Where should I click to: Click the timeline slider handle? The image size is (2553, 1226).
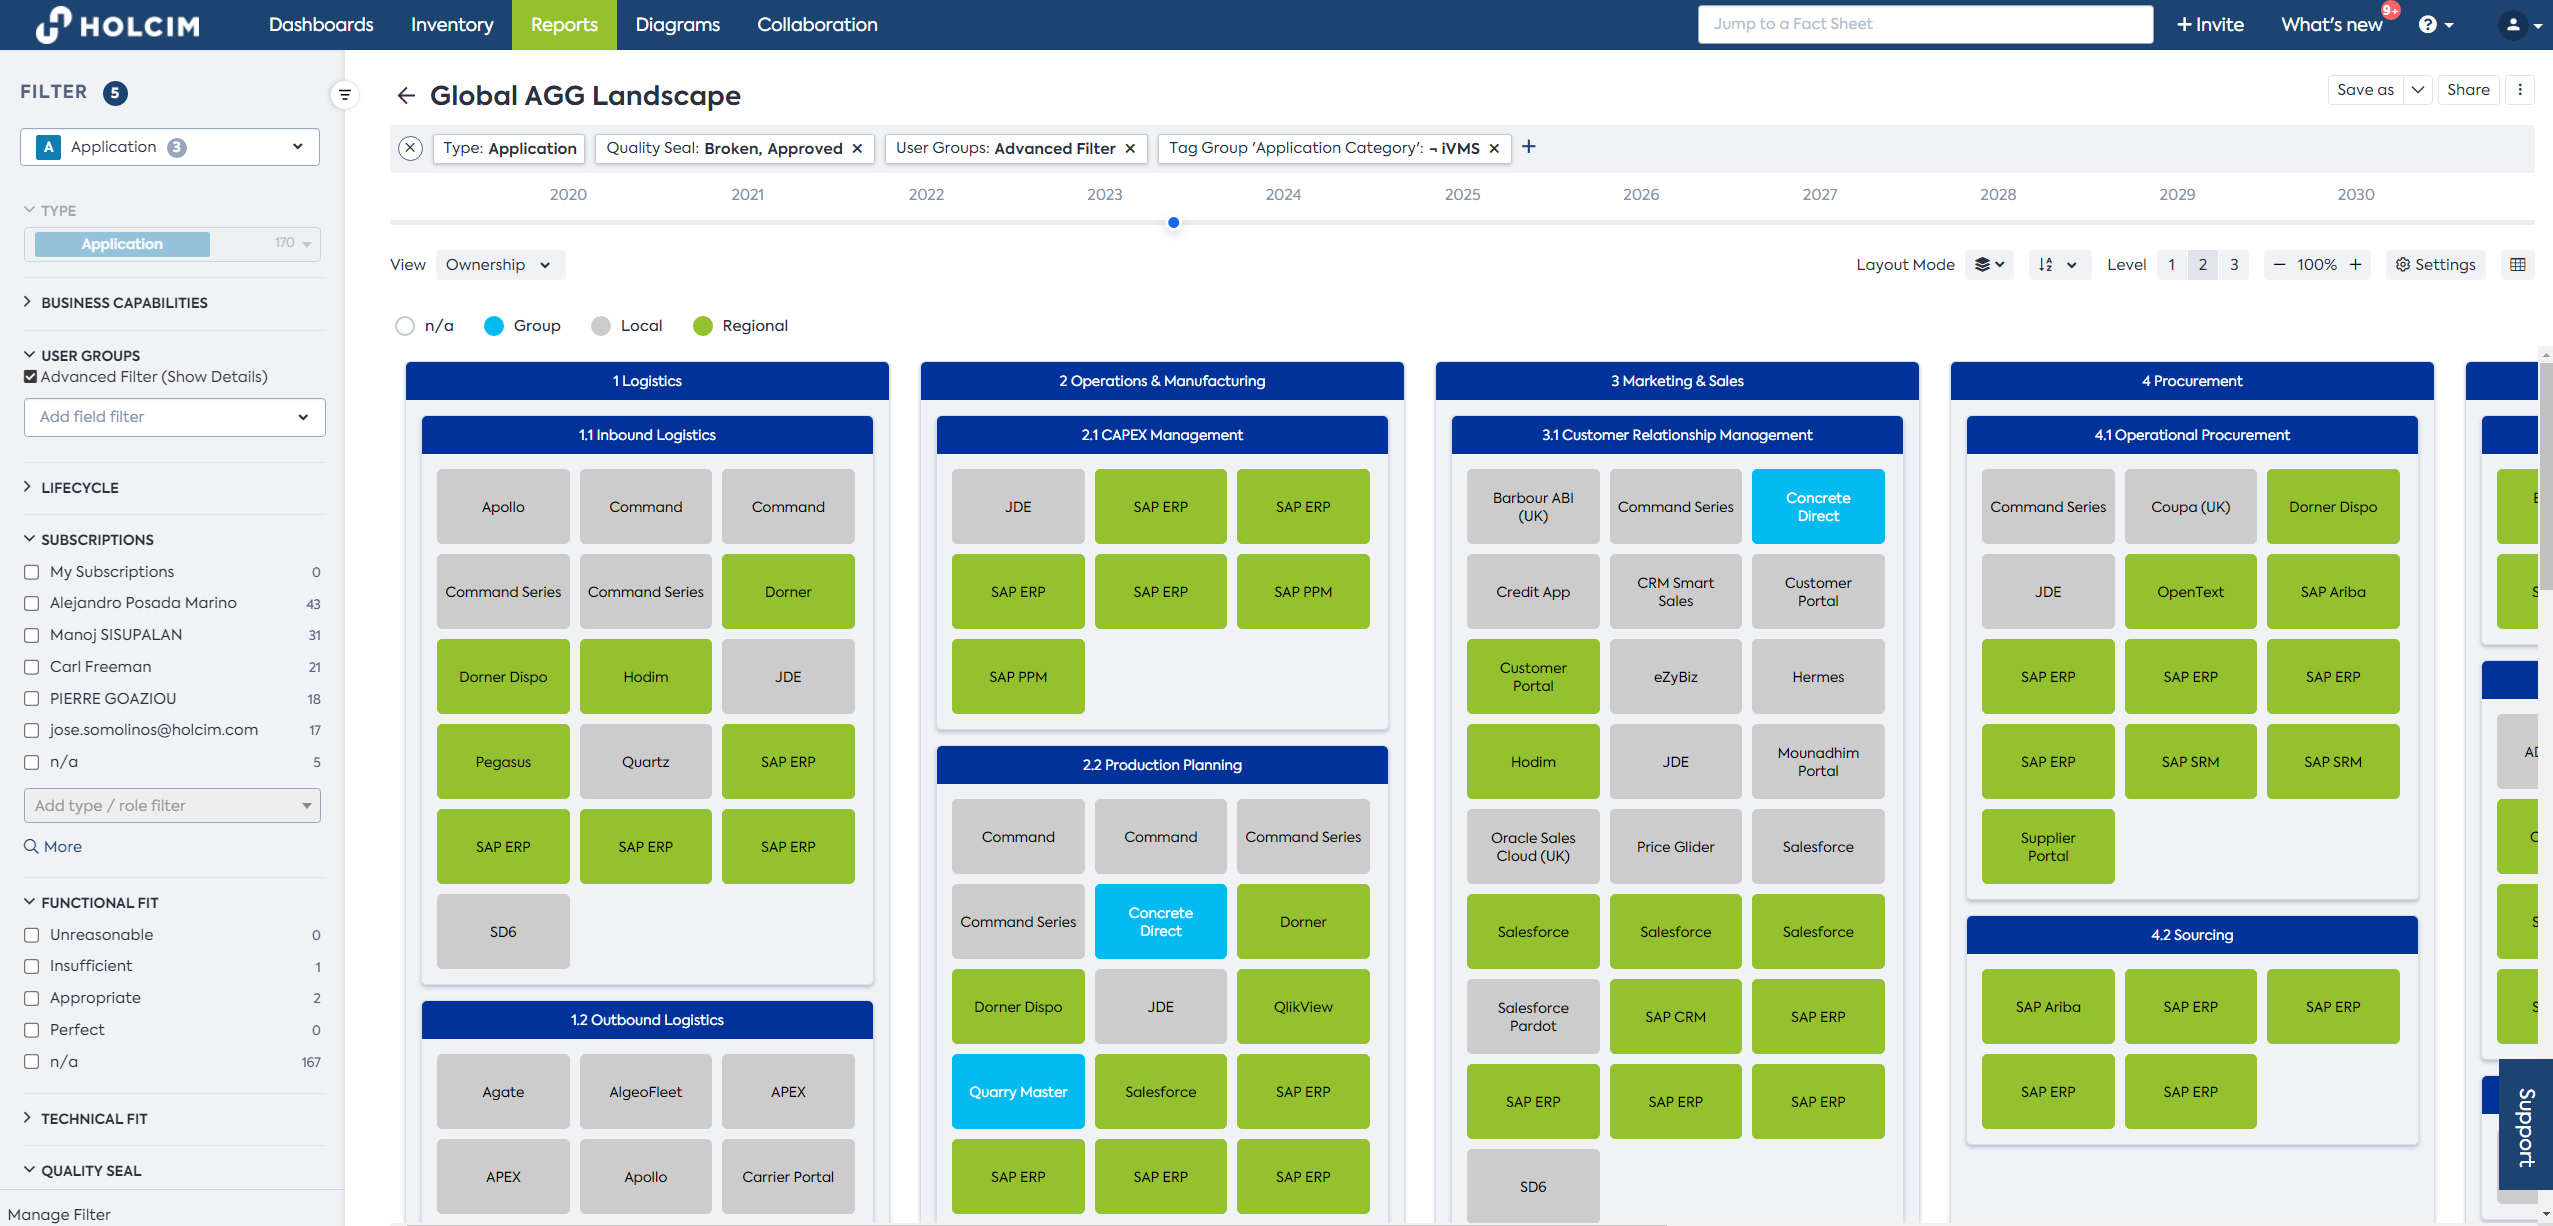(x=1174, y=223)
